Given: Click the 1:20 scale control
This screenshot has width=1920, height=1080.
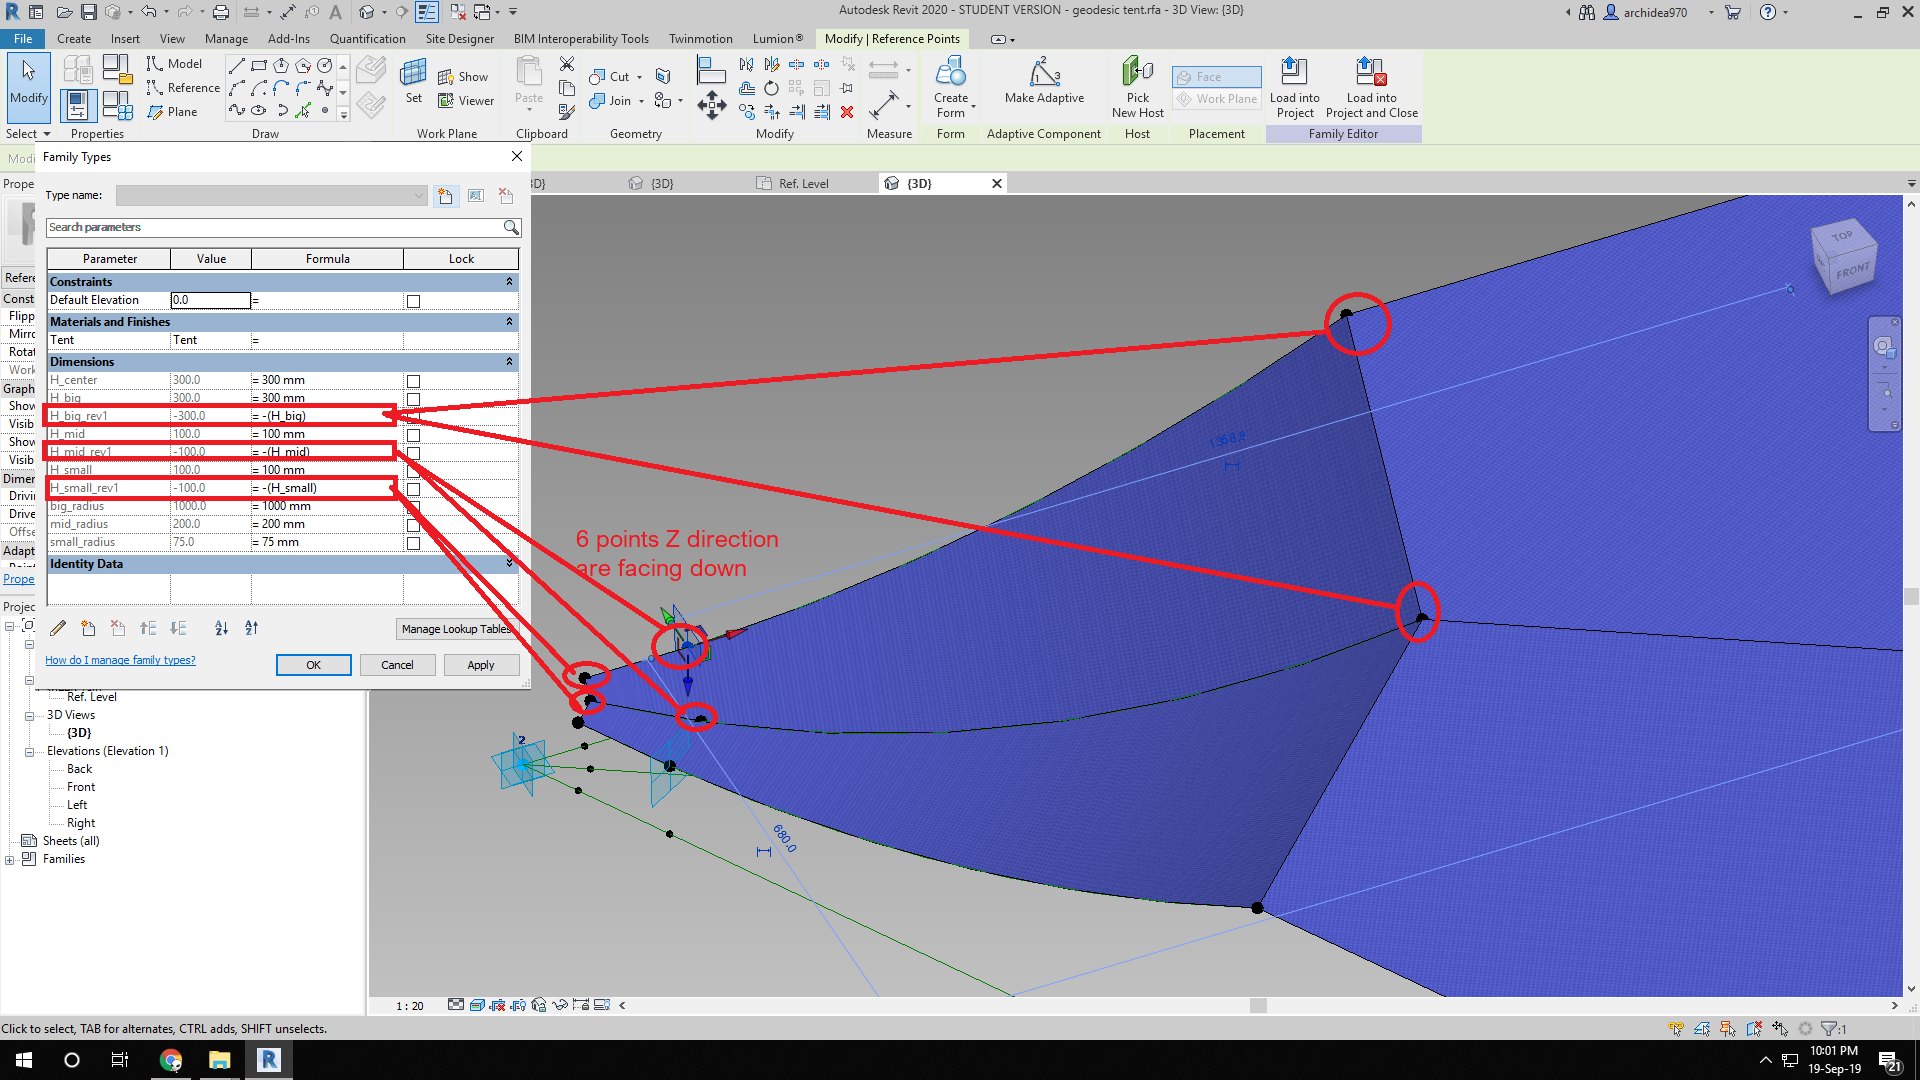Looking at the screenshot, I should point(409,1006).
